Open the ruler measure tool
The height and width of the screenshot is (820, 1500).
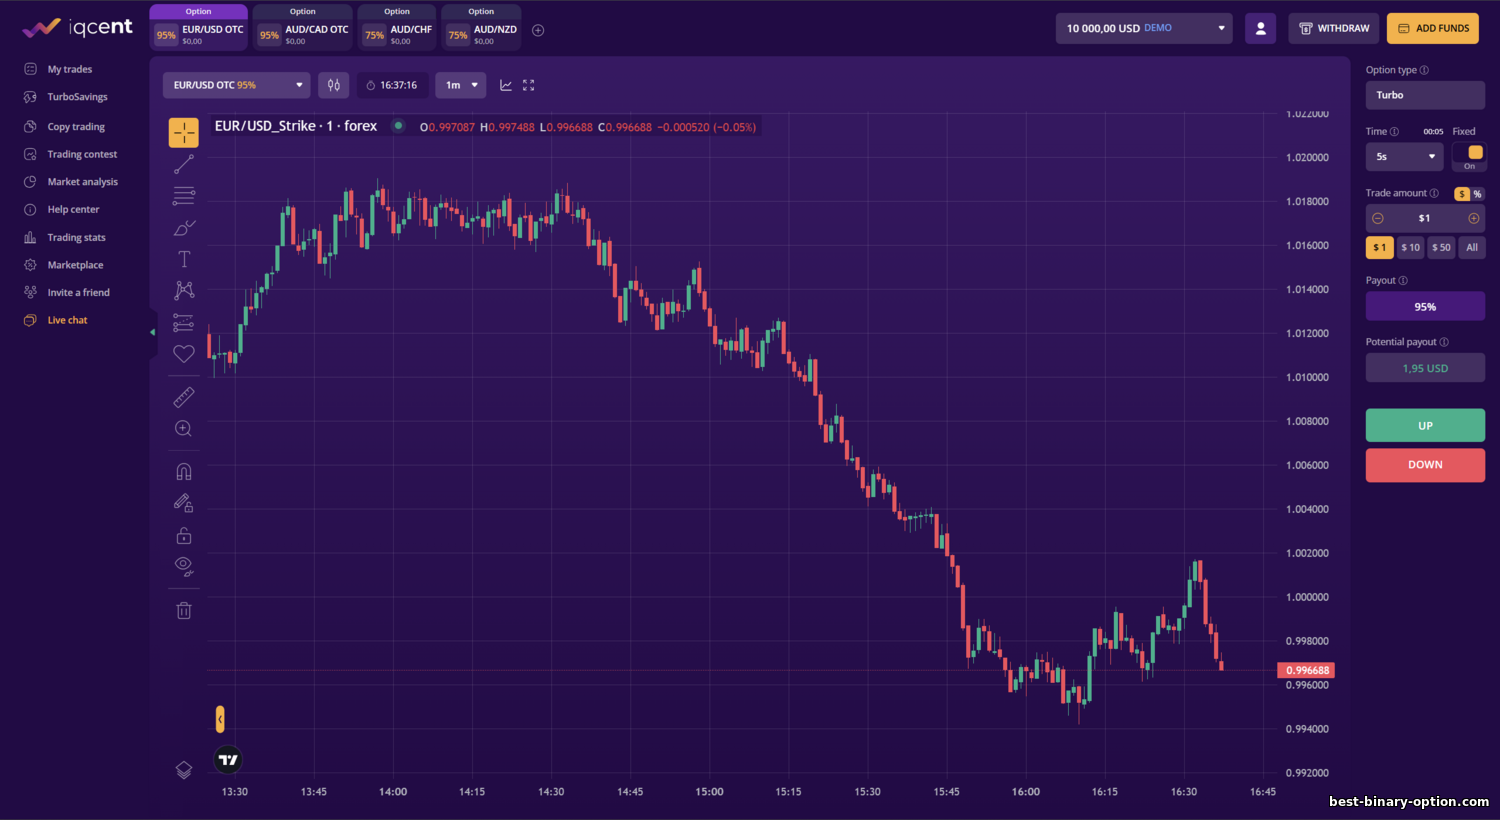[x=184, y=397]
